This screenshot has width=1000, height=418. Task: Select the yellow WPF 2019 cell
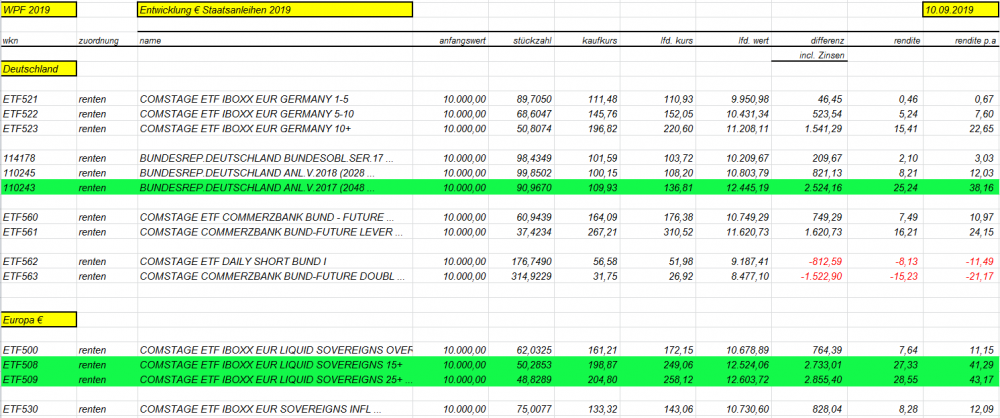37,10
